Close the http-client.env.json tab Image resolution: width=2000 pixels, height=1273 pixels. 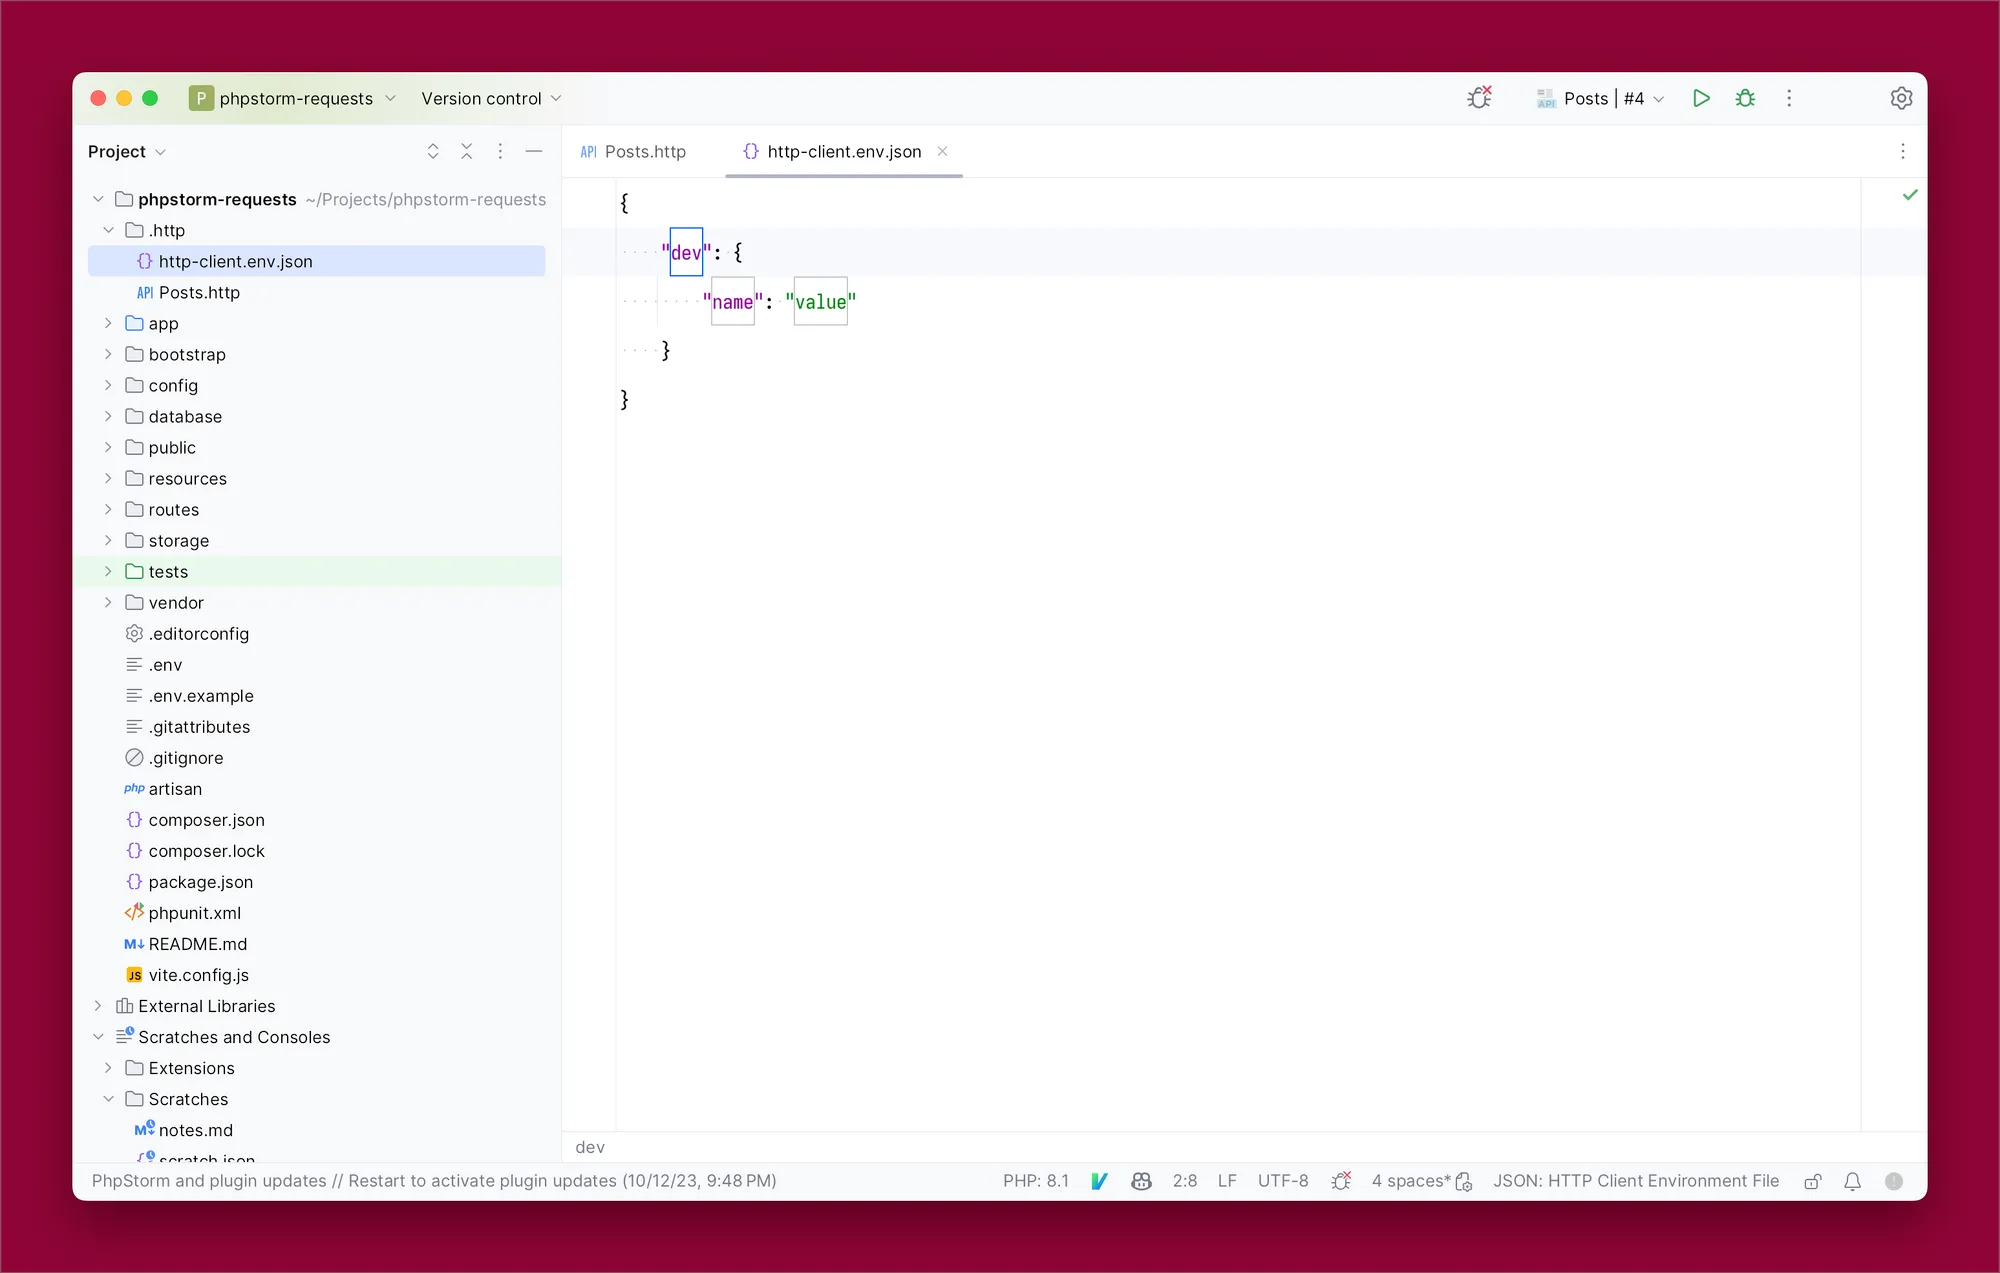click(942, 151)
